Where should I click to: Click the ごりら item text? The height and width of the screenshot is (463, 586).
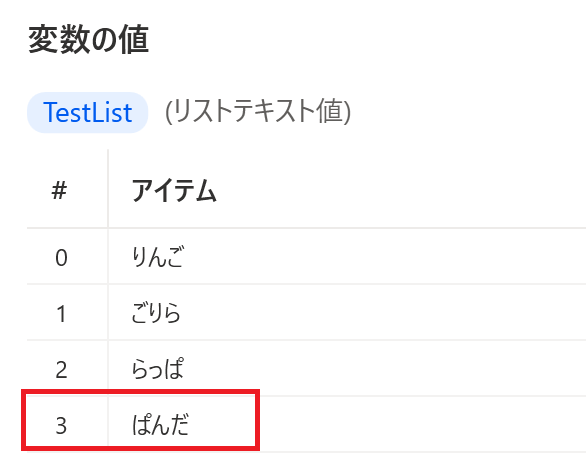coord(156,313)
